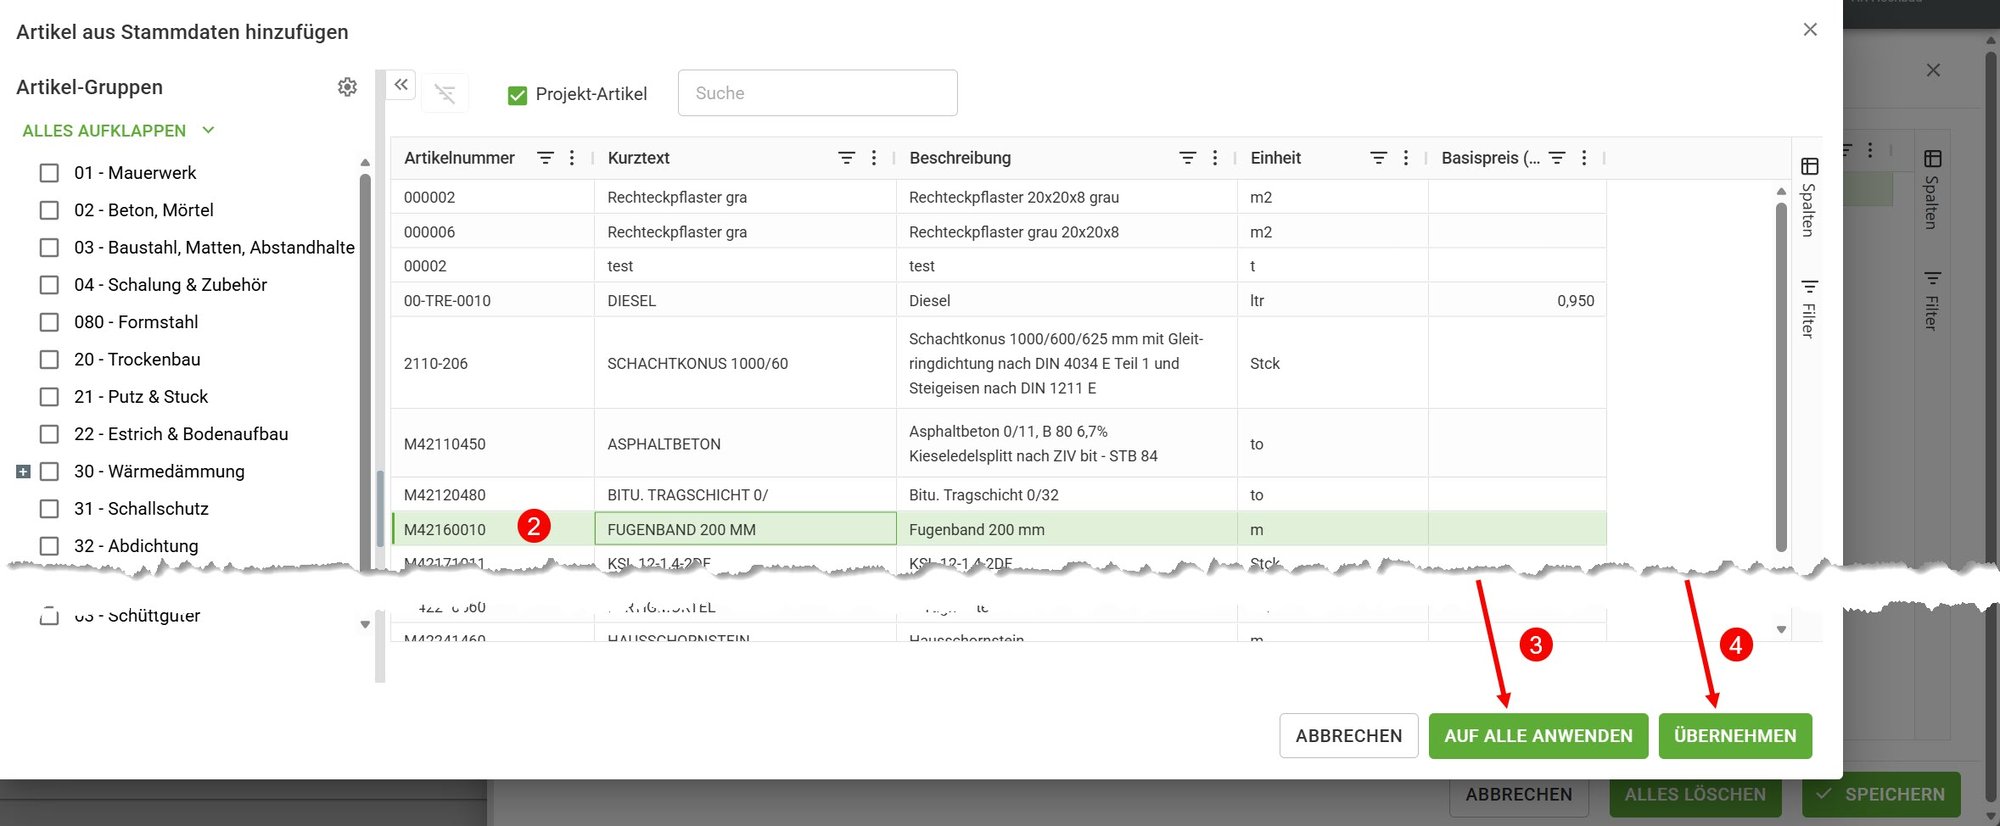This screenshot has height=826, width=2000.
Task: Open the Kurztext column three-dot menu
Action: (874, 158)
